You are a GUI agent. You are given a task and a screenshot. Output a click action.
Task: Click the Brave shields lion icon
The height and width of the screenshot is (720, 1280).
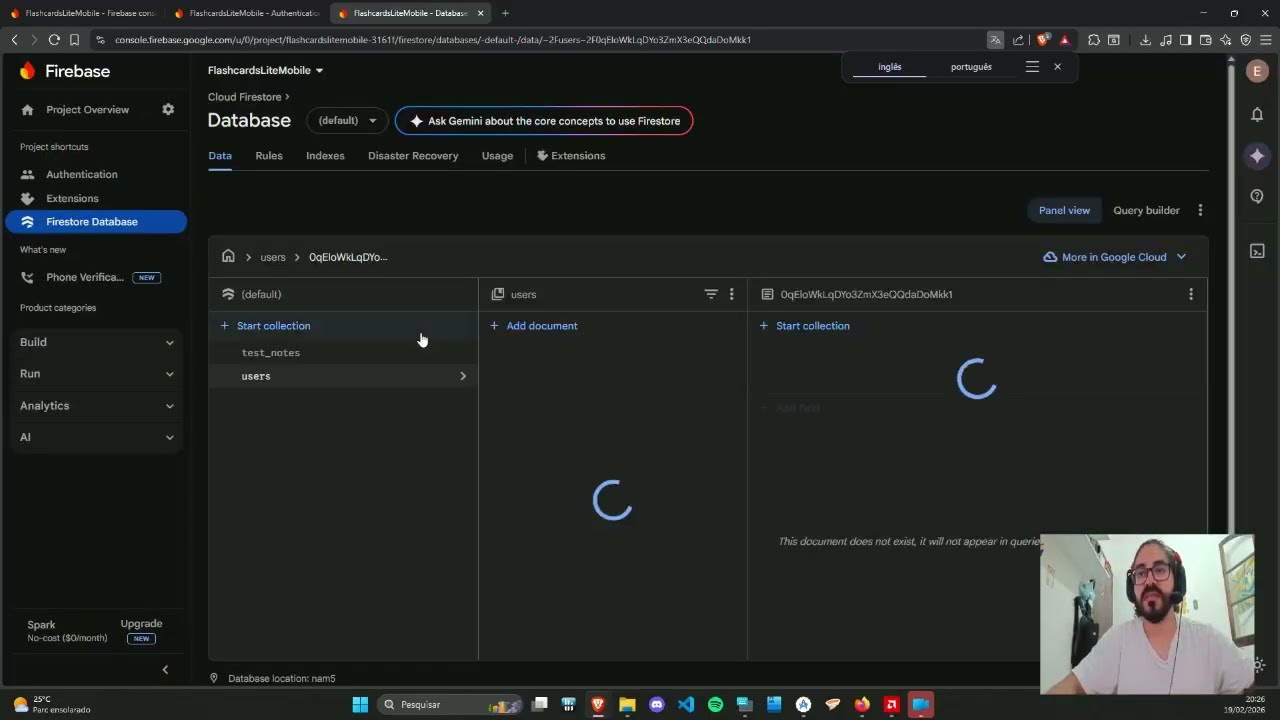(x=1042, y=40)
